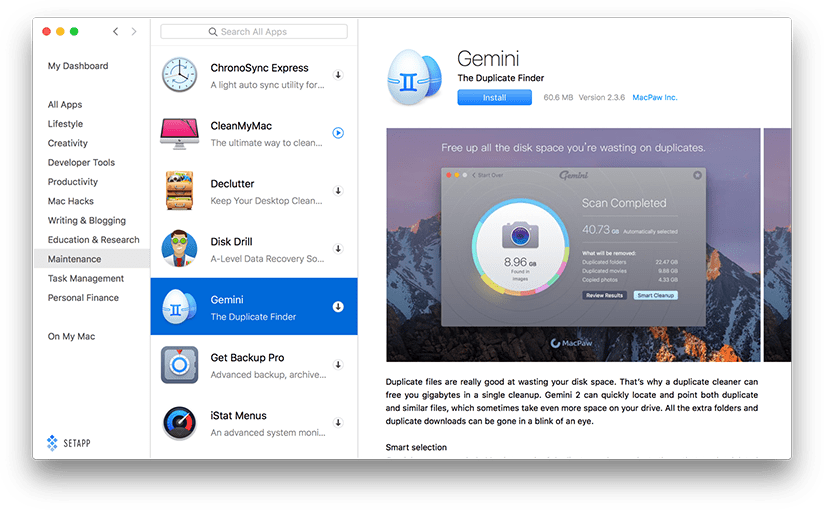This screenshot has height=510, width=824.
Task: Click the blue Install button for Gemini
Action: point(494,98)
